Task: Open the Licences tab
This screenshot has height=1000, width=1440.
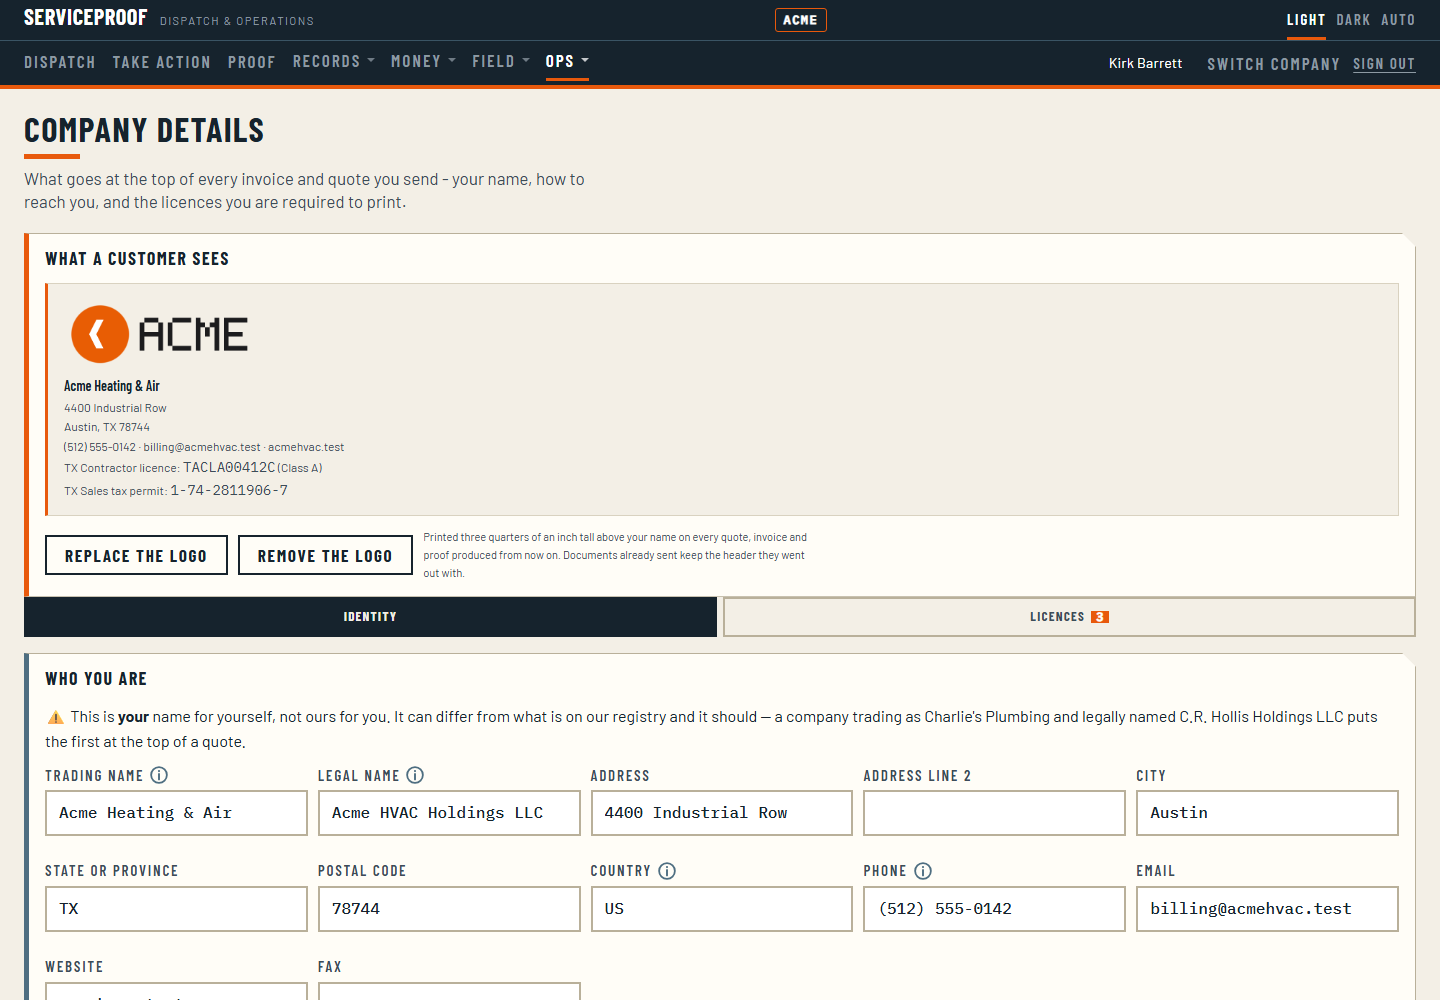Action: coord(1069,617)
